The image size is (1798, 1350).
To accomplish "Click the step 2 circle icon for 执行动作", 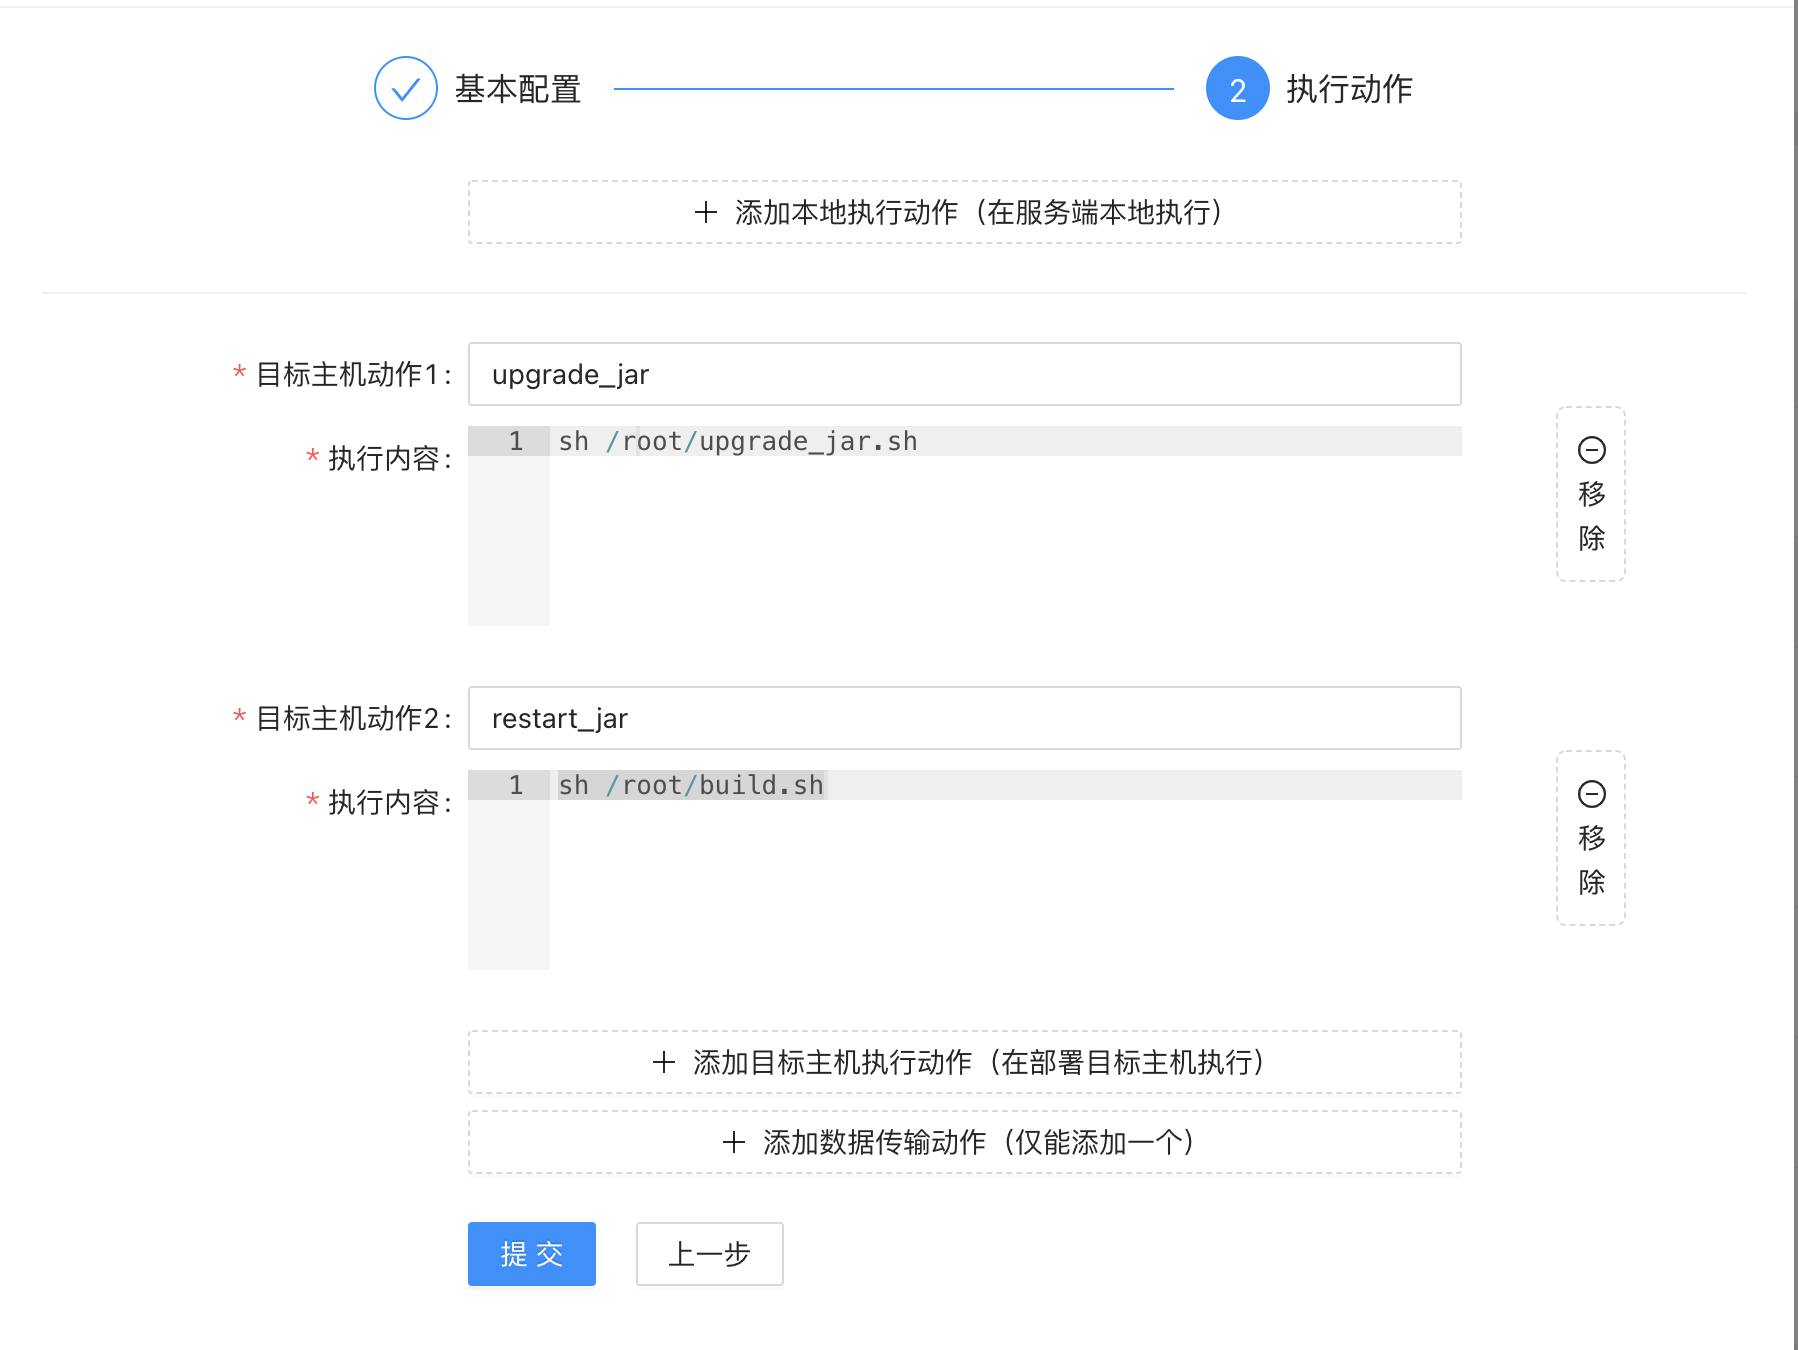I will click(x=1237, y=89).
